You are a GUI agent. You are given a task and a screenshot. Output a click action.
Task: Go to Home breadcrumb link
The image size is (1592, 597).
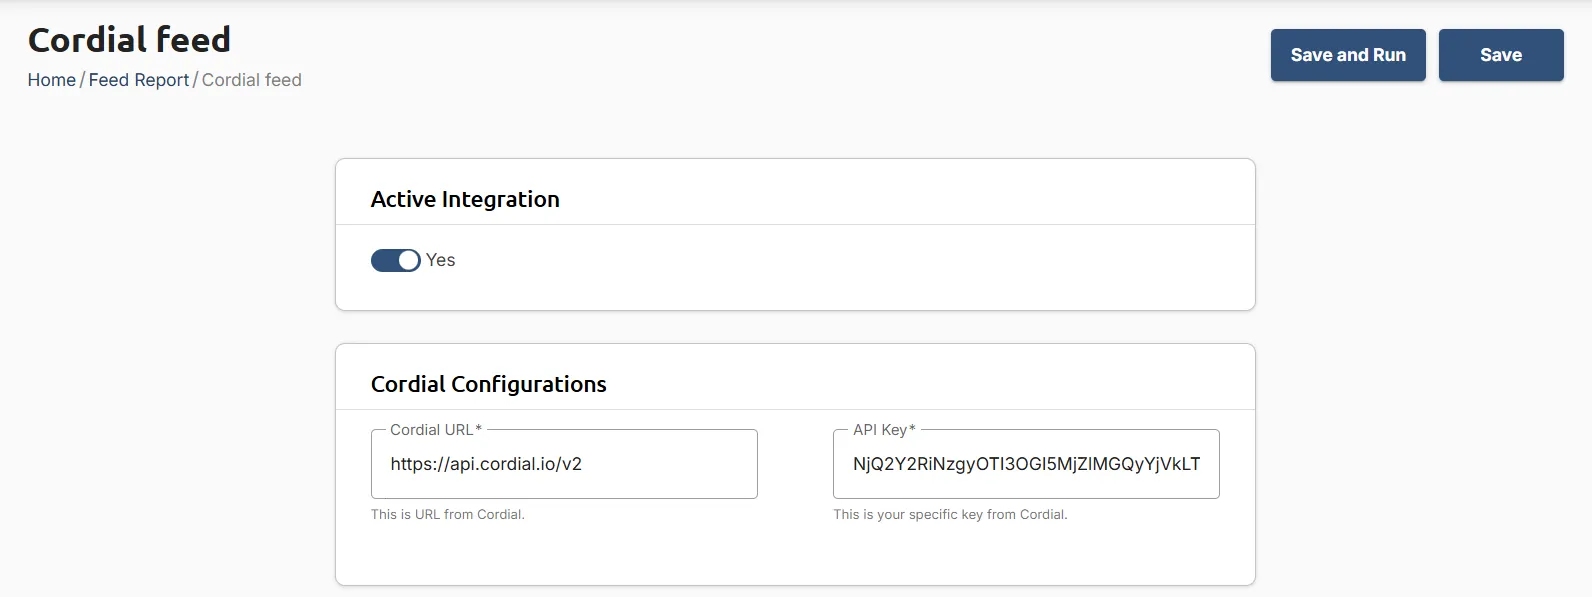[52, 80]
